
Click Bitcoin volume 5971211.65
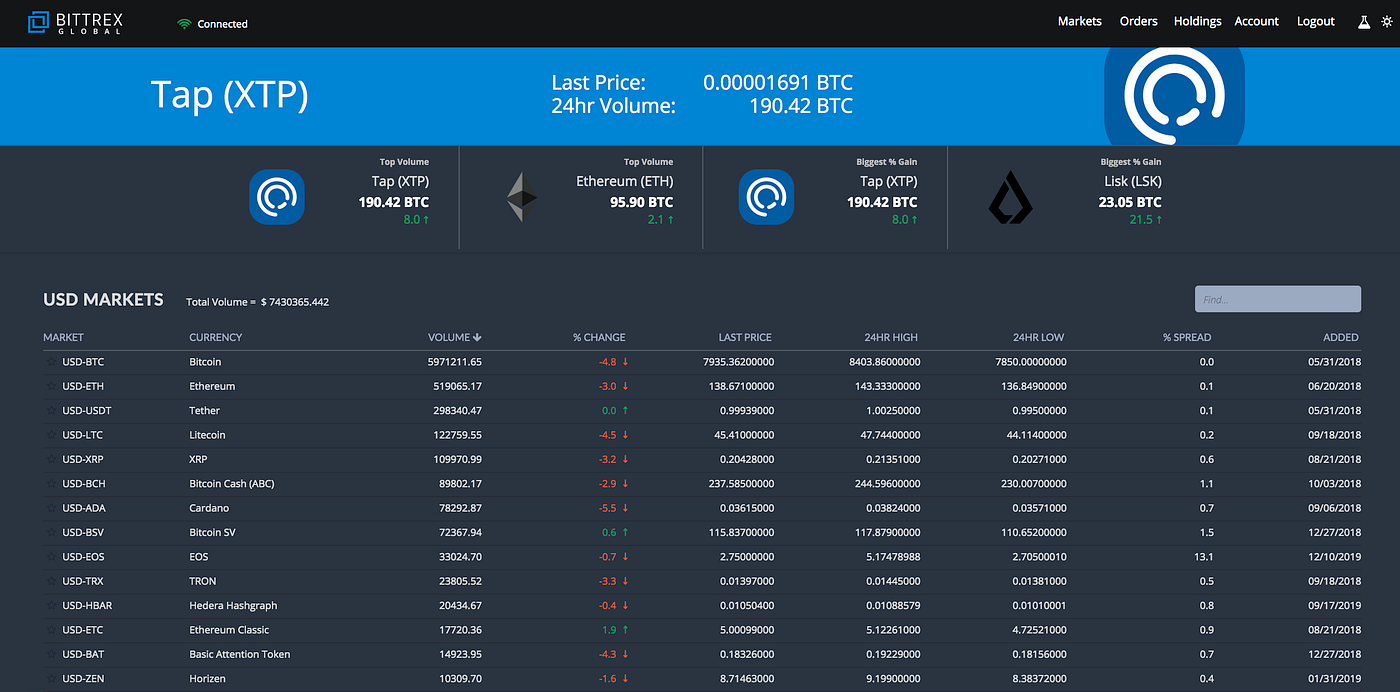click(x=455, y=362)
